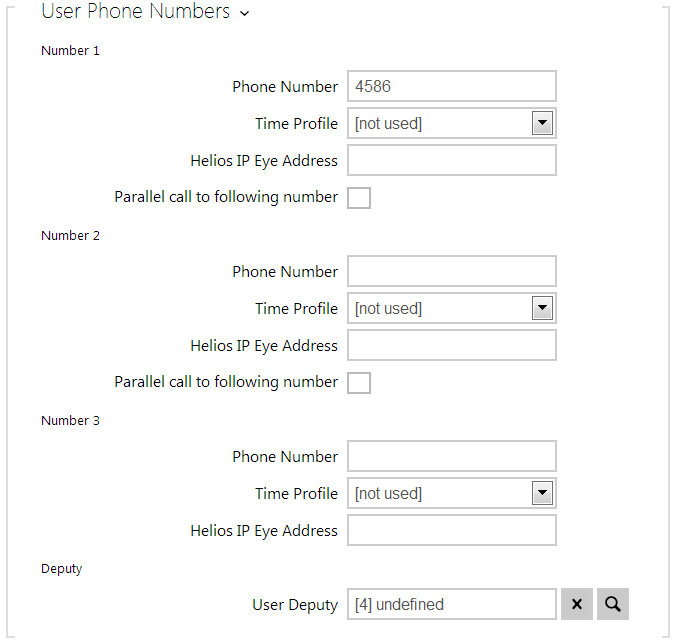
Task: Click the 'Number 3' section label
Action: [x=70, y=421]
